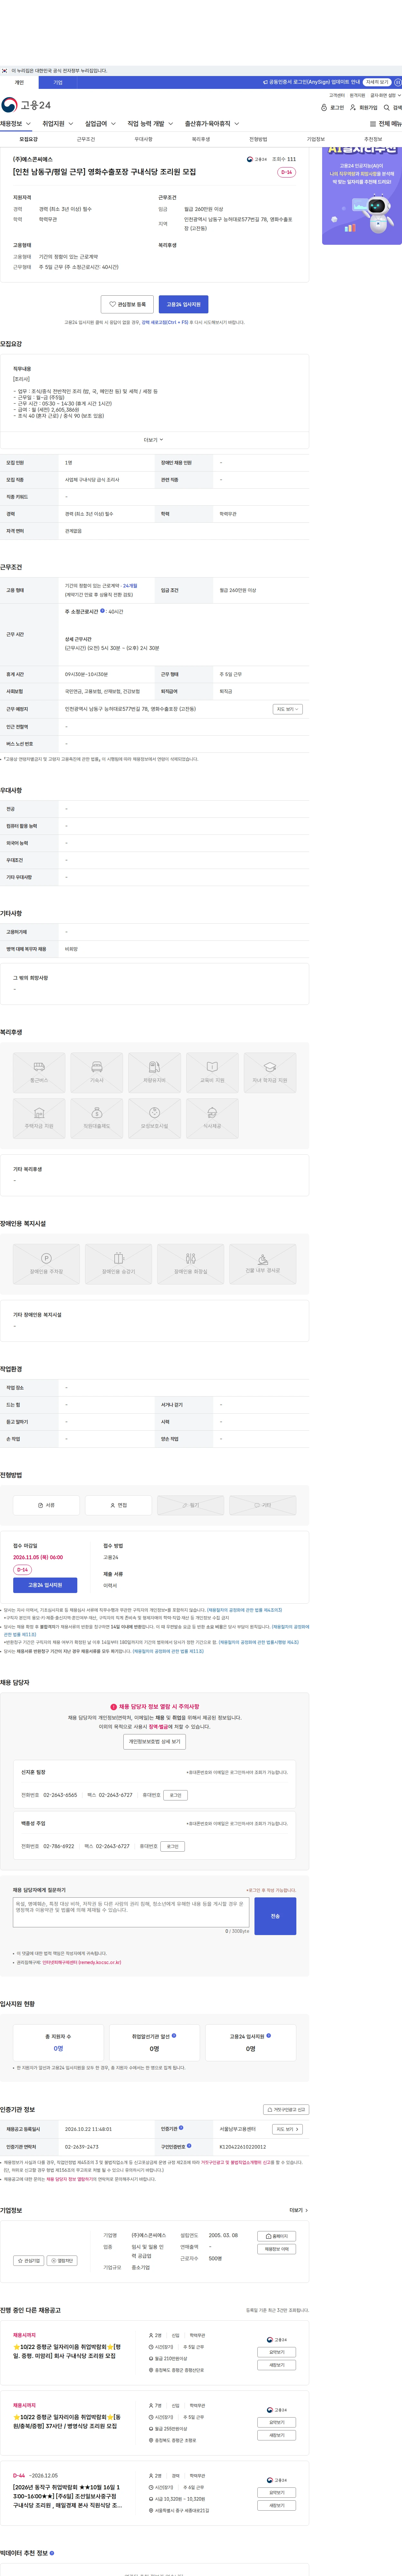Click 건물 내부 경사로 icon

(x=263, y=1264)
